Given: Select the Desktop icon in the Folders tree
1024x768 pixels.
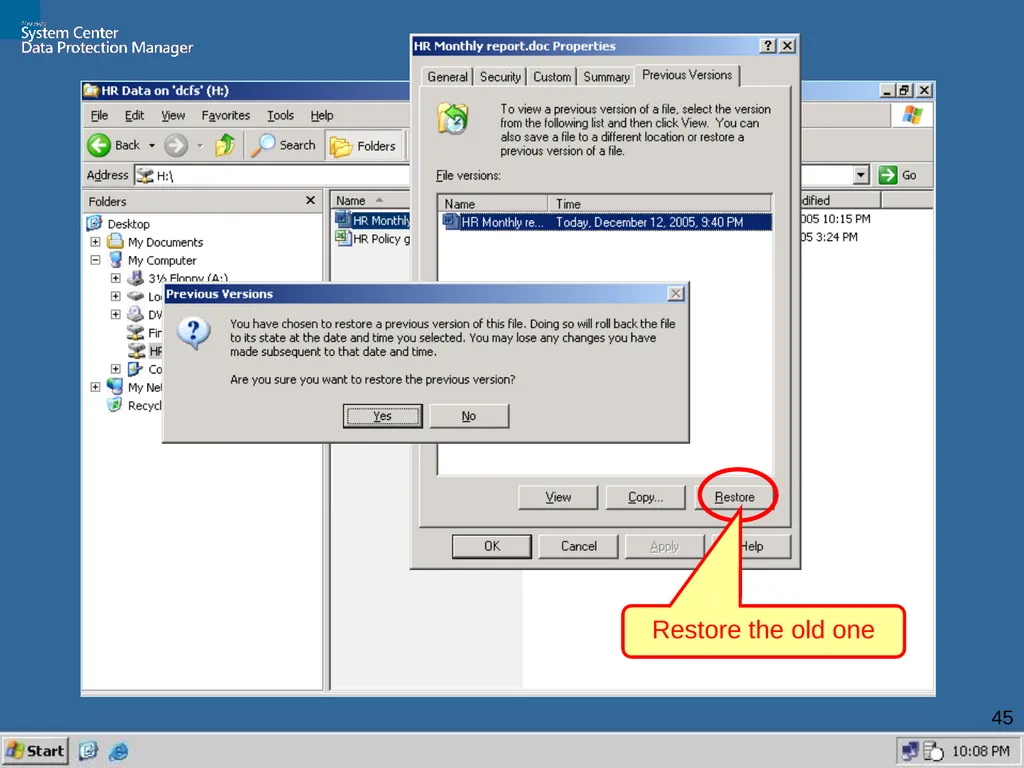Looking at the screenshot, I should pos(94,223).
